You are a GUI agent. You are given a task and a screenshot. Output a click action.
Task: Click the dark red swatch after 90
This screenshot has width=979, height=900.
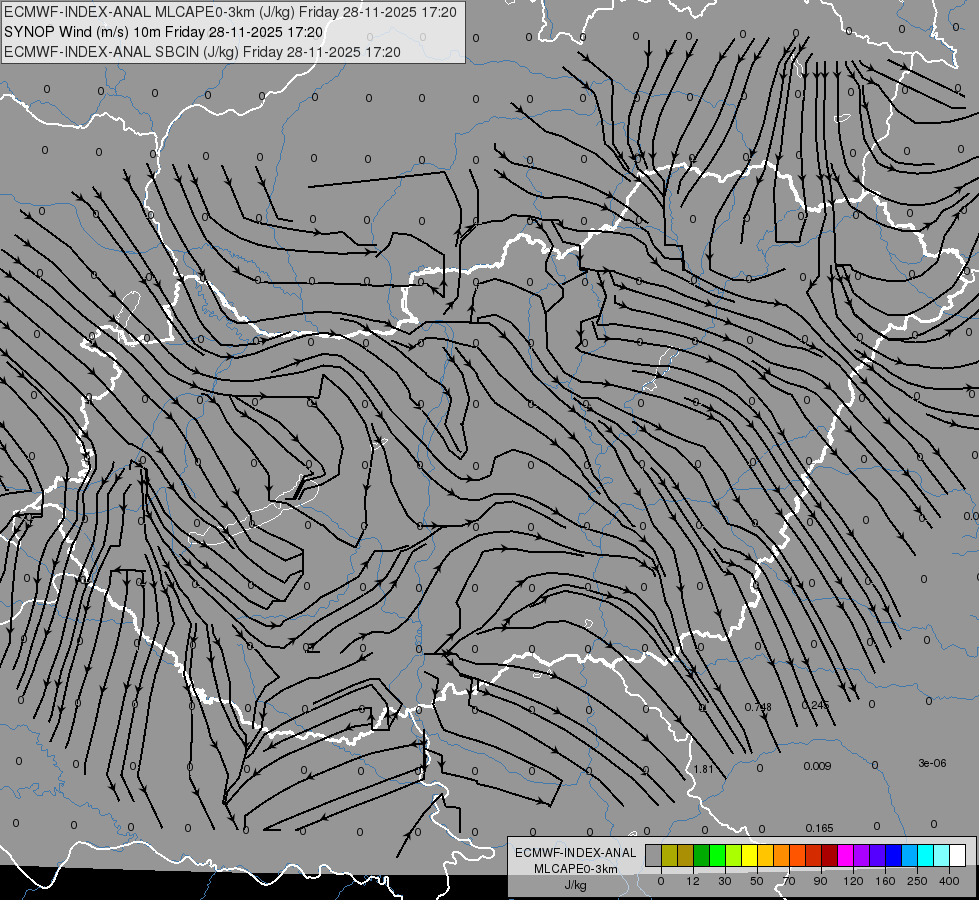(x=830, y=855)
